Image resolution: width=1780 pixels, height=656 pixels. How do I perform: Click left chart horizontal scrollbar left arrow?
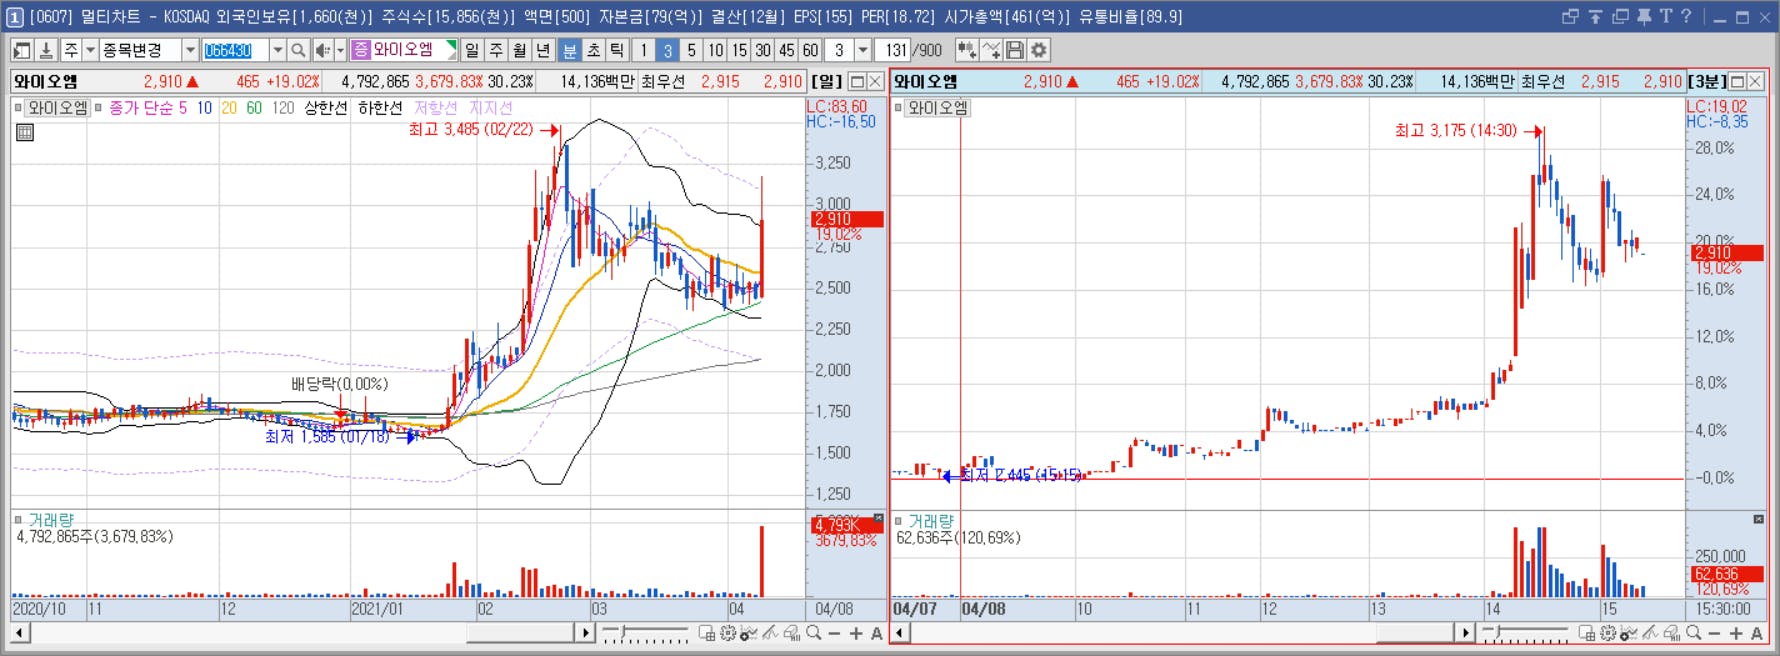pos(20,633)
